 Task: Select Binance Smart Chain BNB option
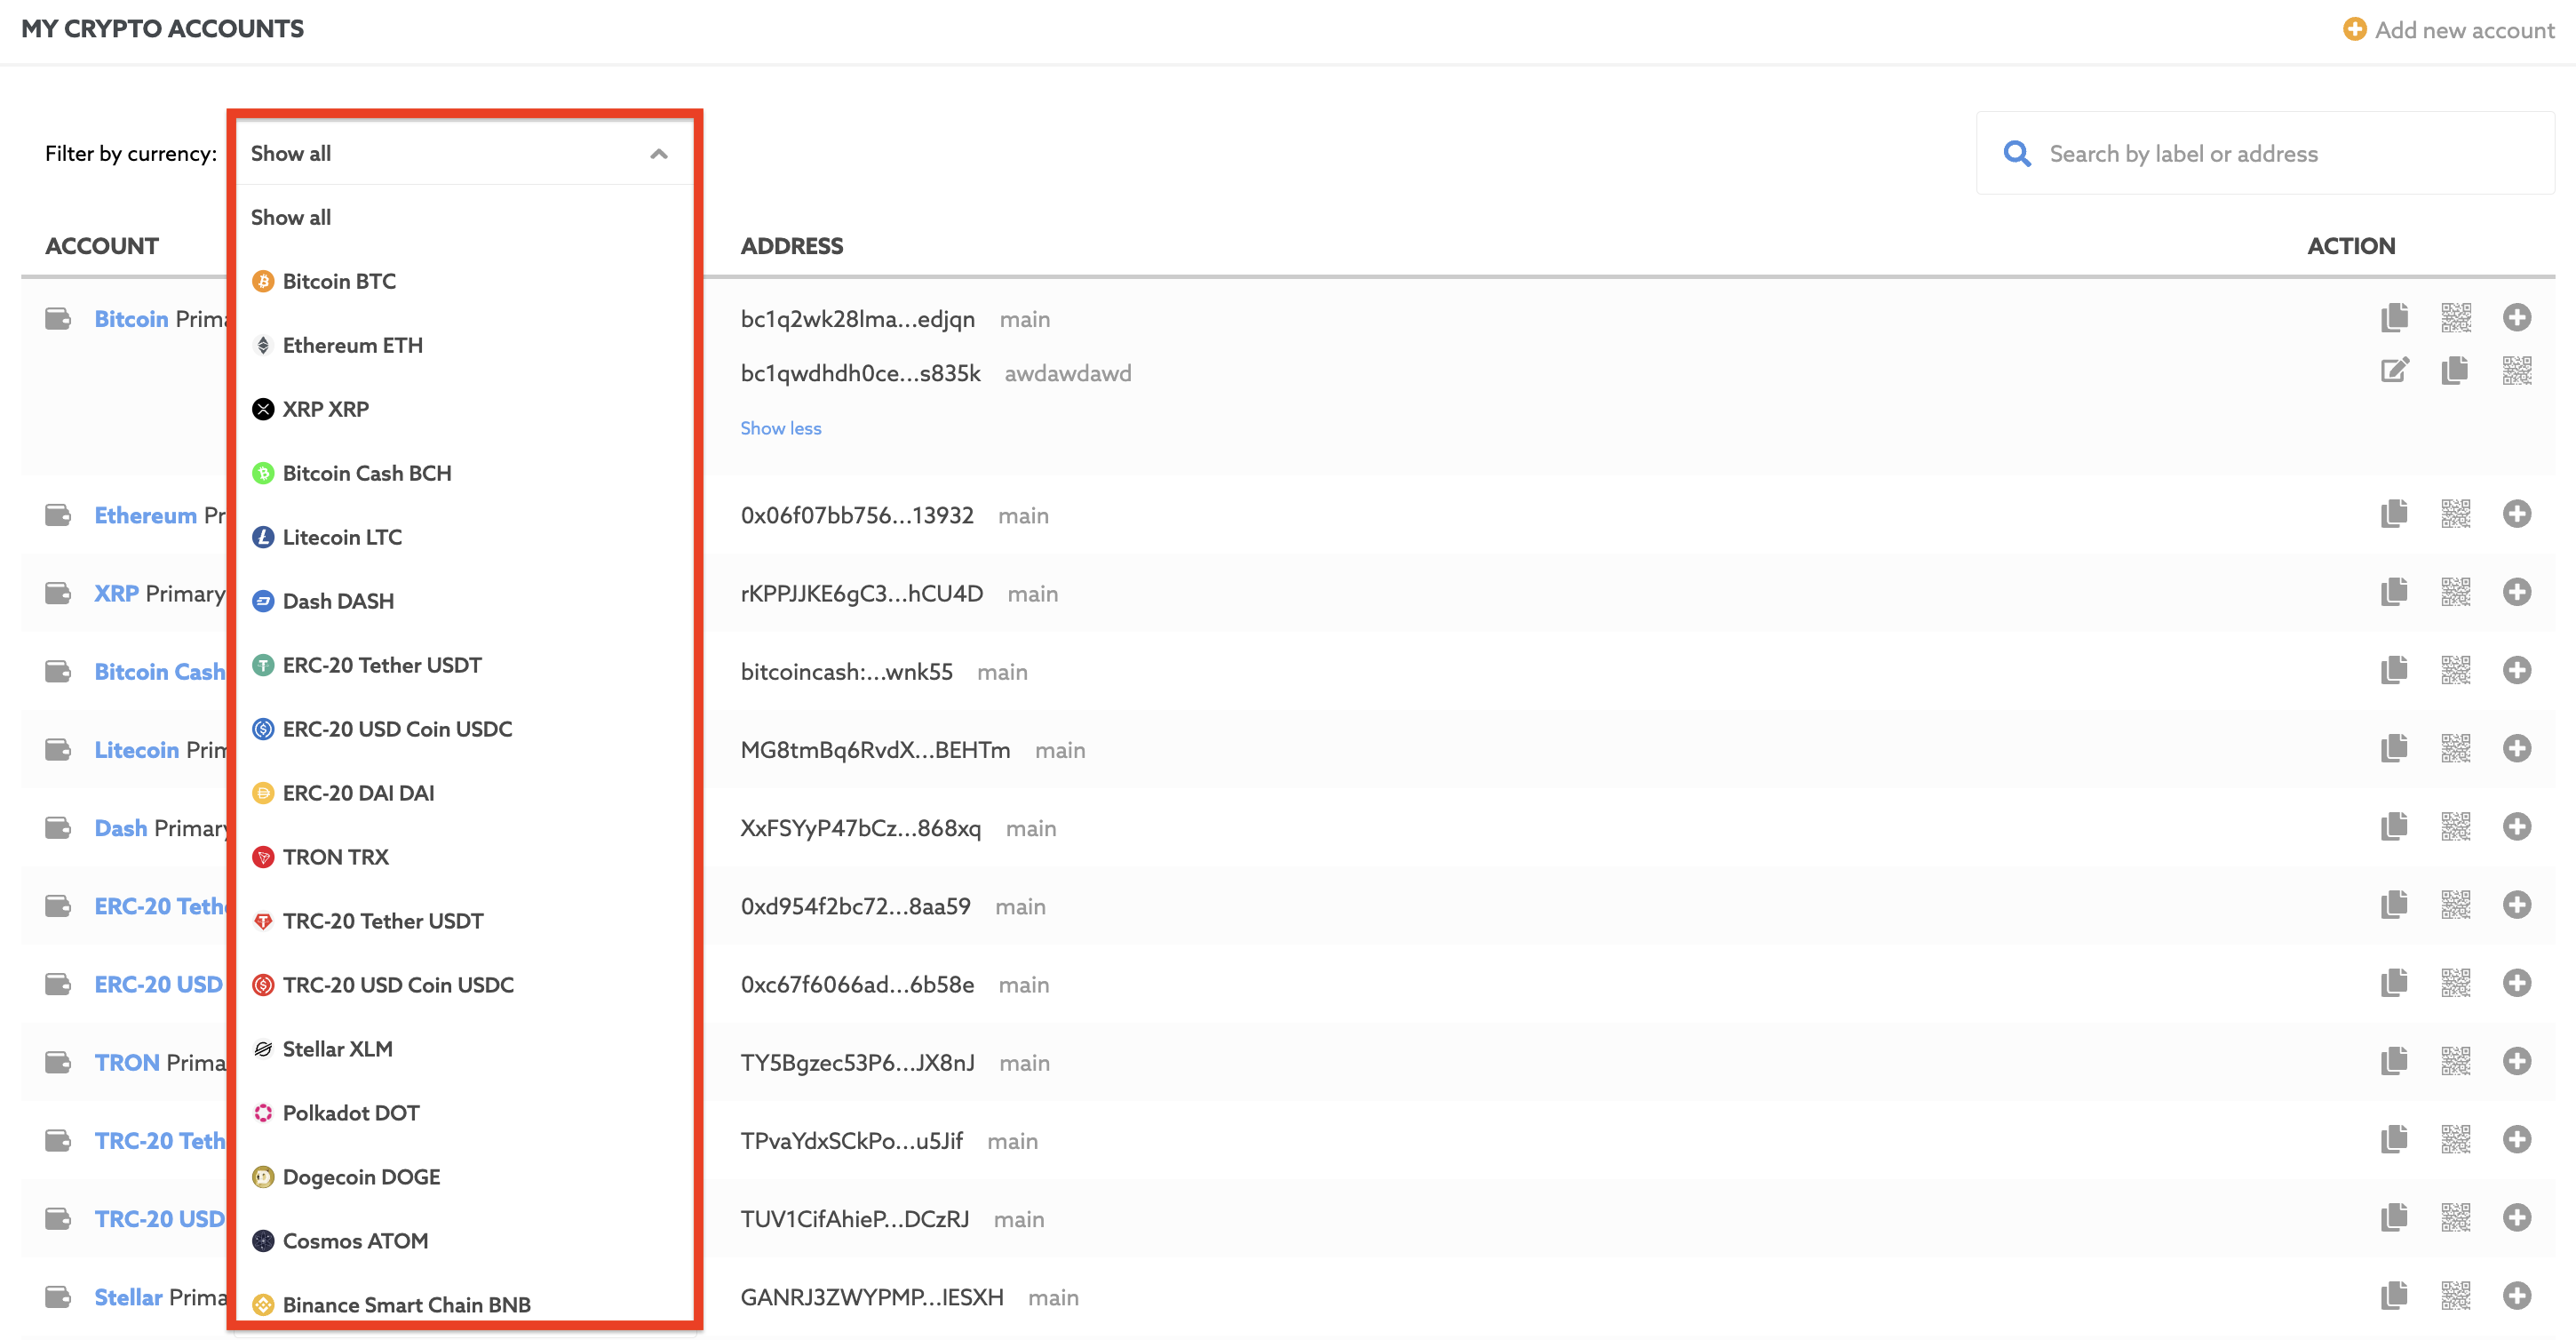[x=464, y=1303]
